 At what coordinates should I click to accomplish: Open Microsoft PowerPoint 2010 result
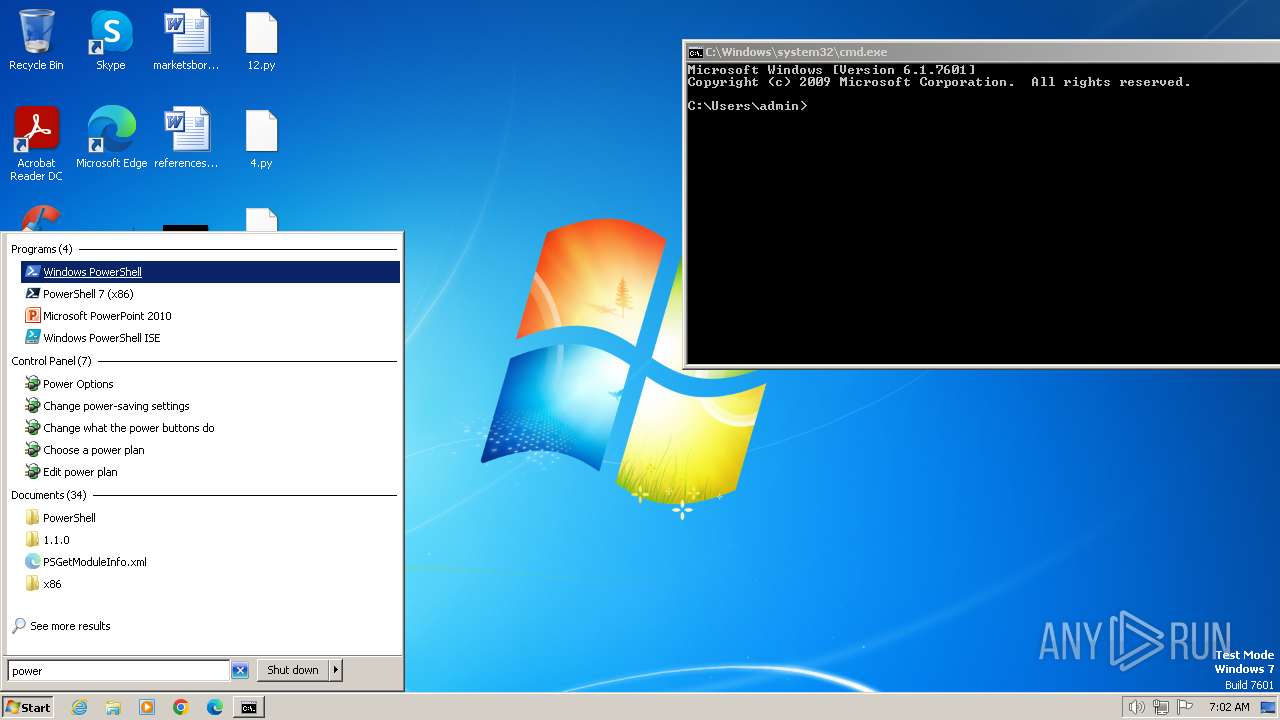click(x=210, y=316)
